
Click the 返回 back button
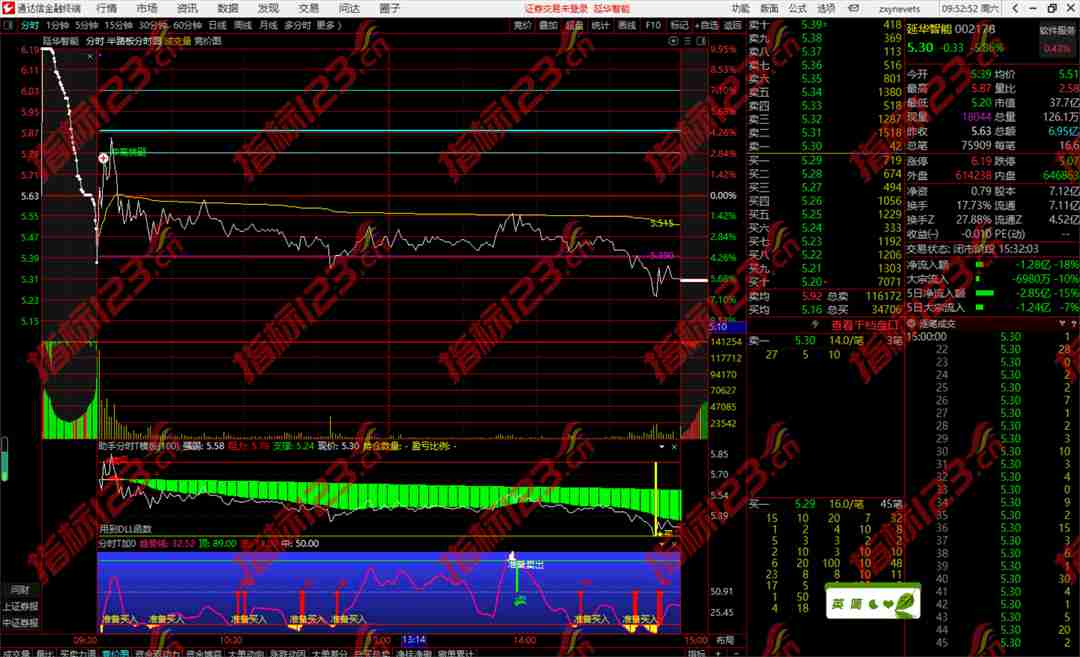pos(733,25)
